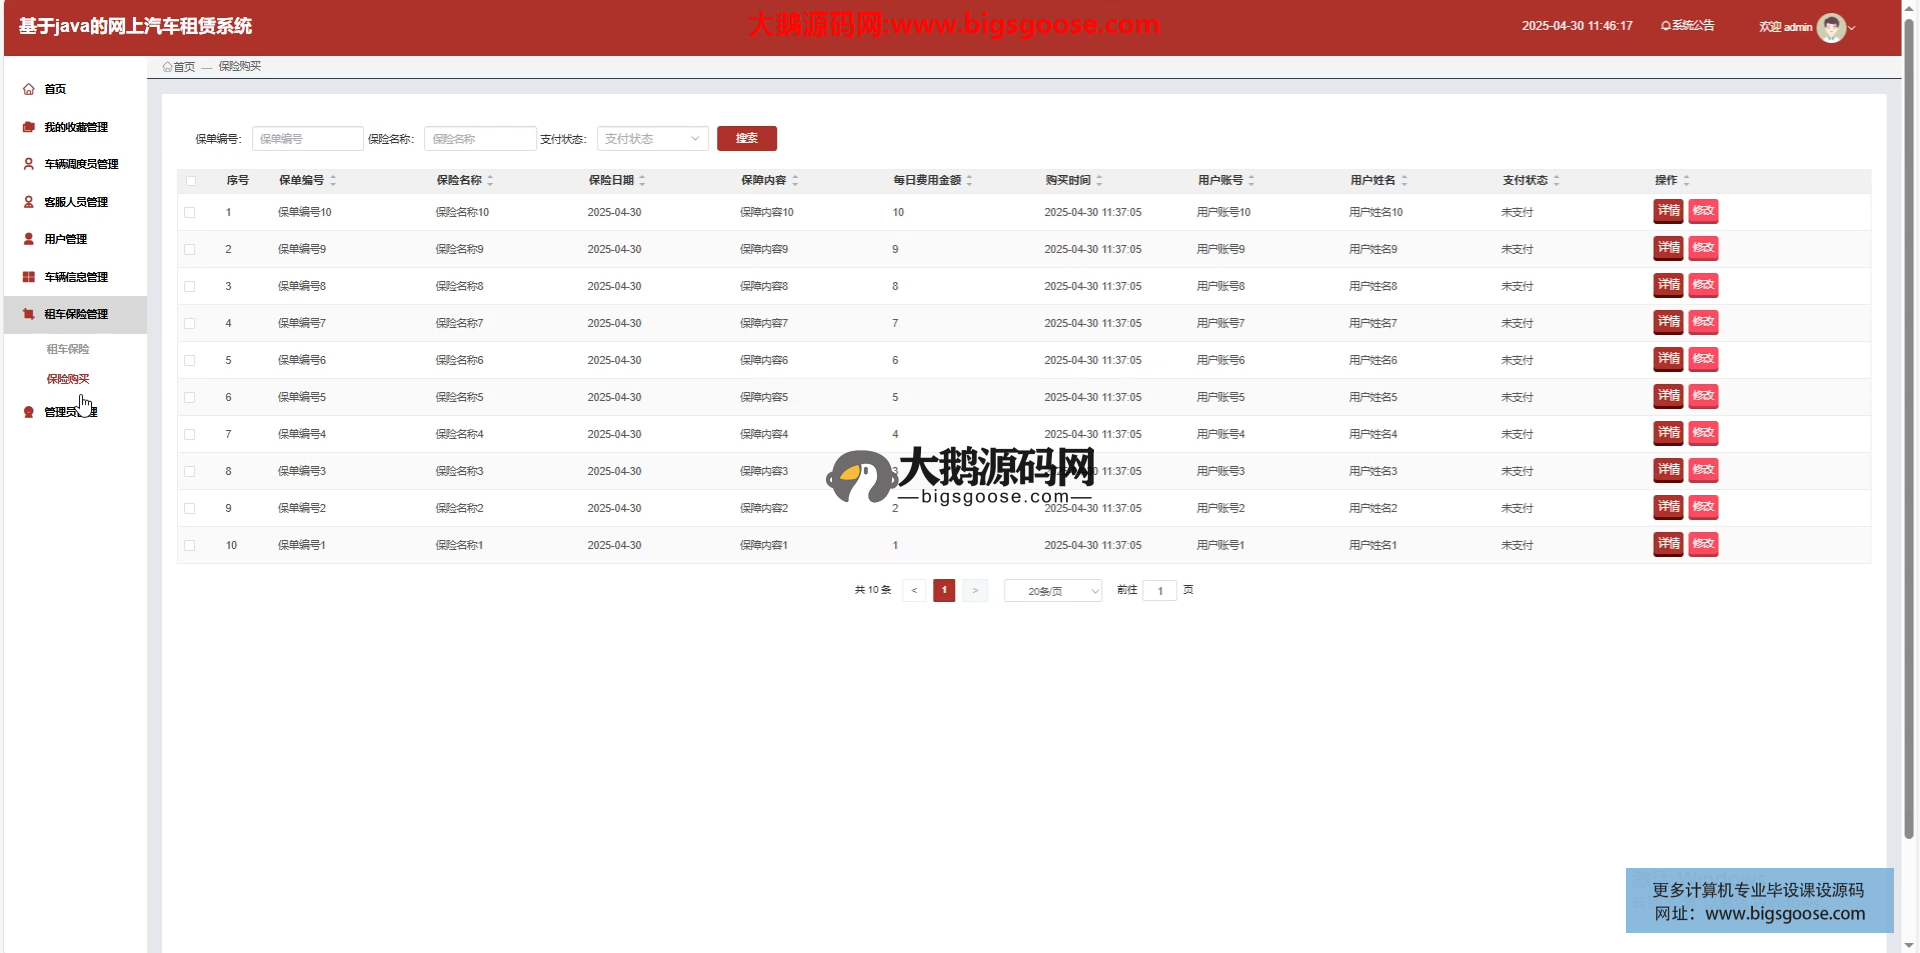
Task: Toggle the select-all checkbox in table header
Action: click(x=191, y=181)
